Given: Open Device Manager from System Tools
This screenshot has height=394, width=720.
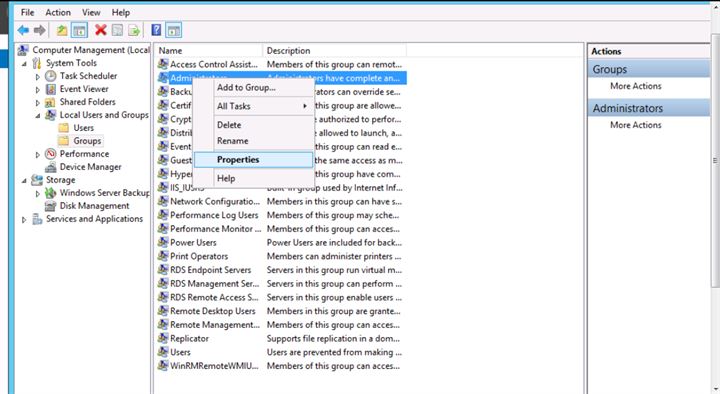Looking at the screenshot, I should pos(90,167).
